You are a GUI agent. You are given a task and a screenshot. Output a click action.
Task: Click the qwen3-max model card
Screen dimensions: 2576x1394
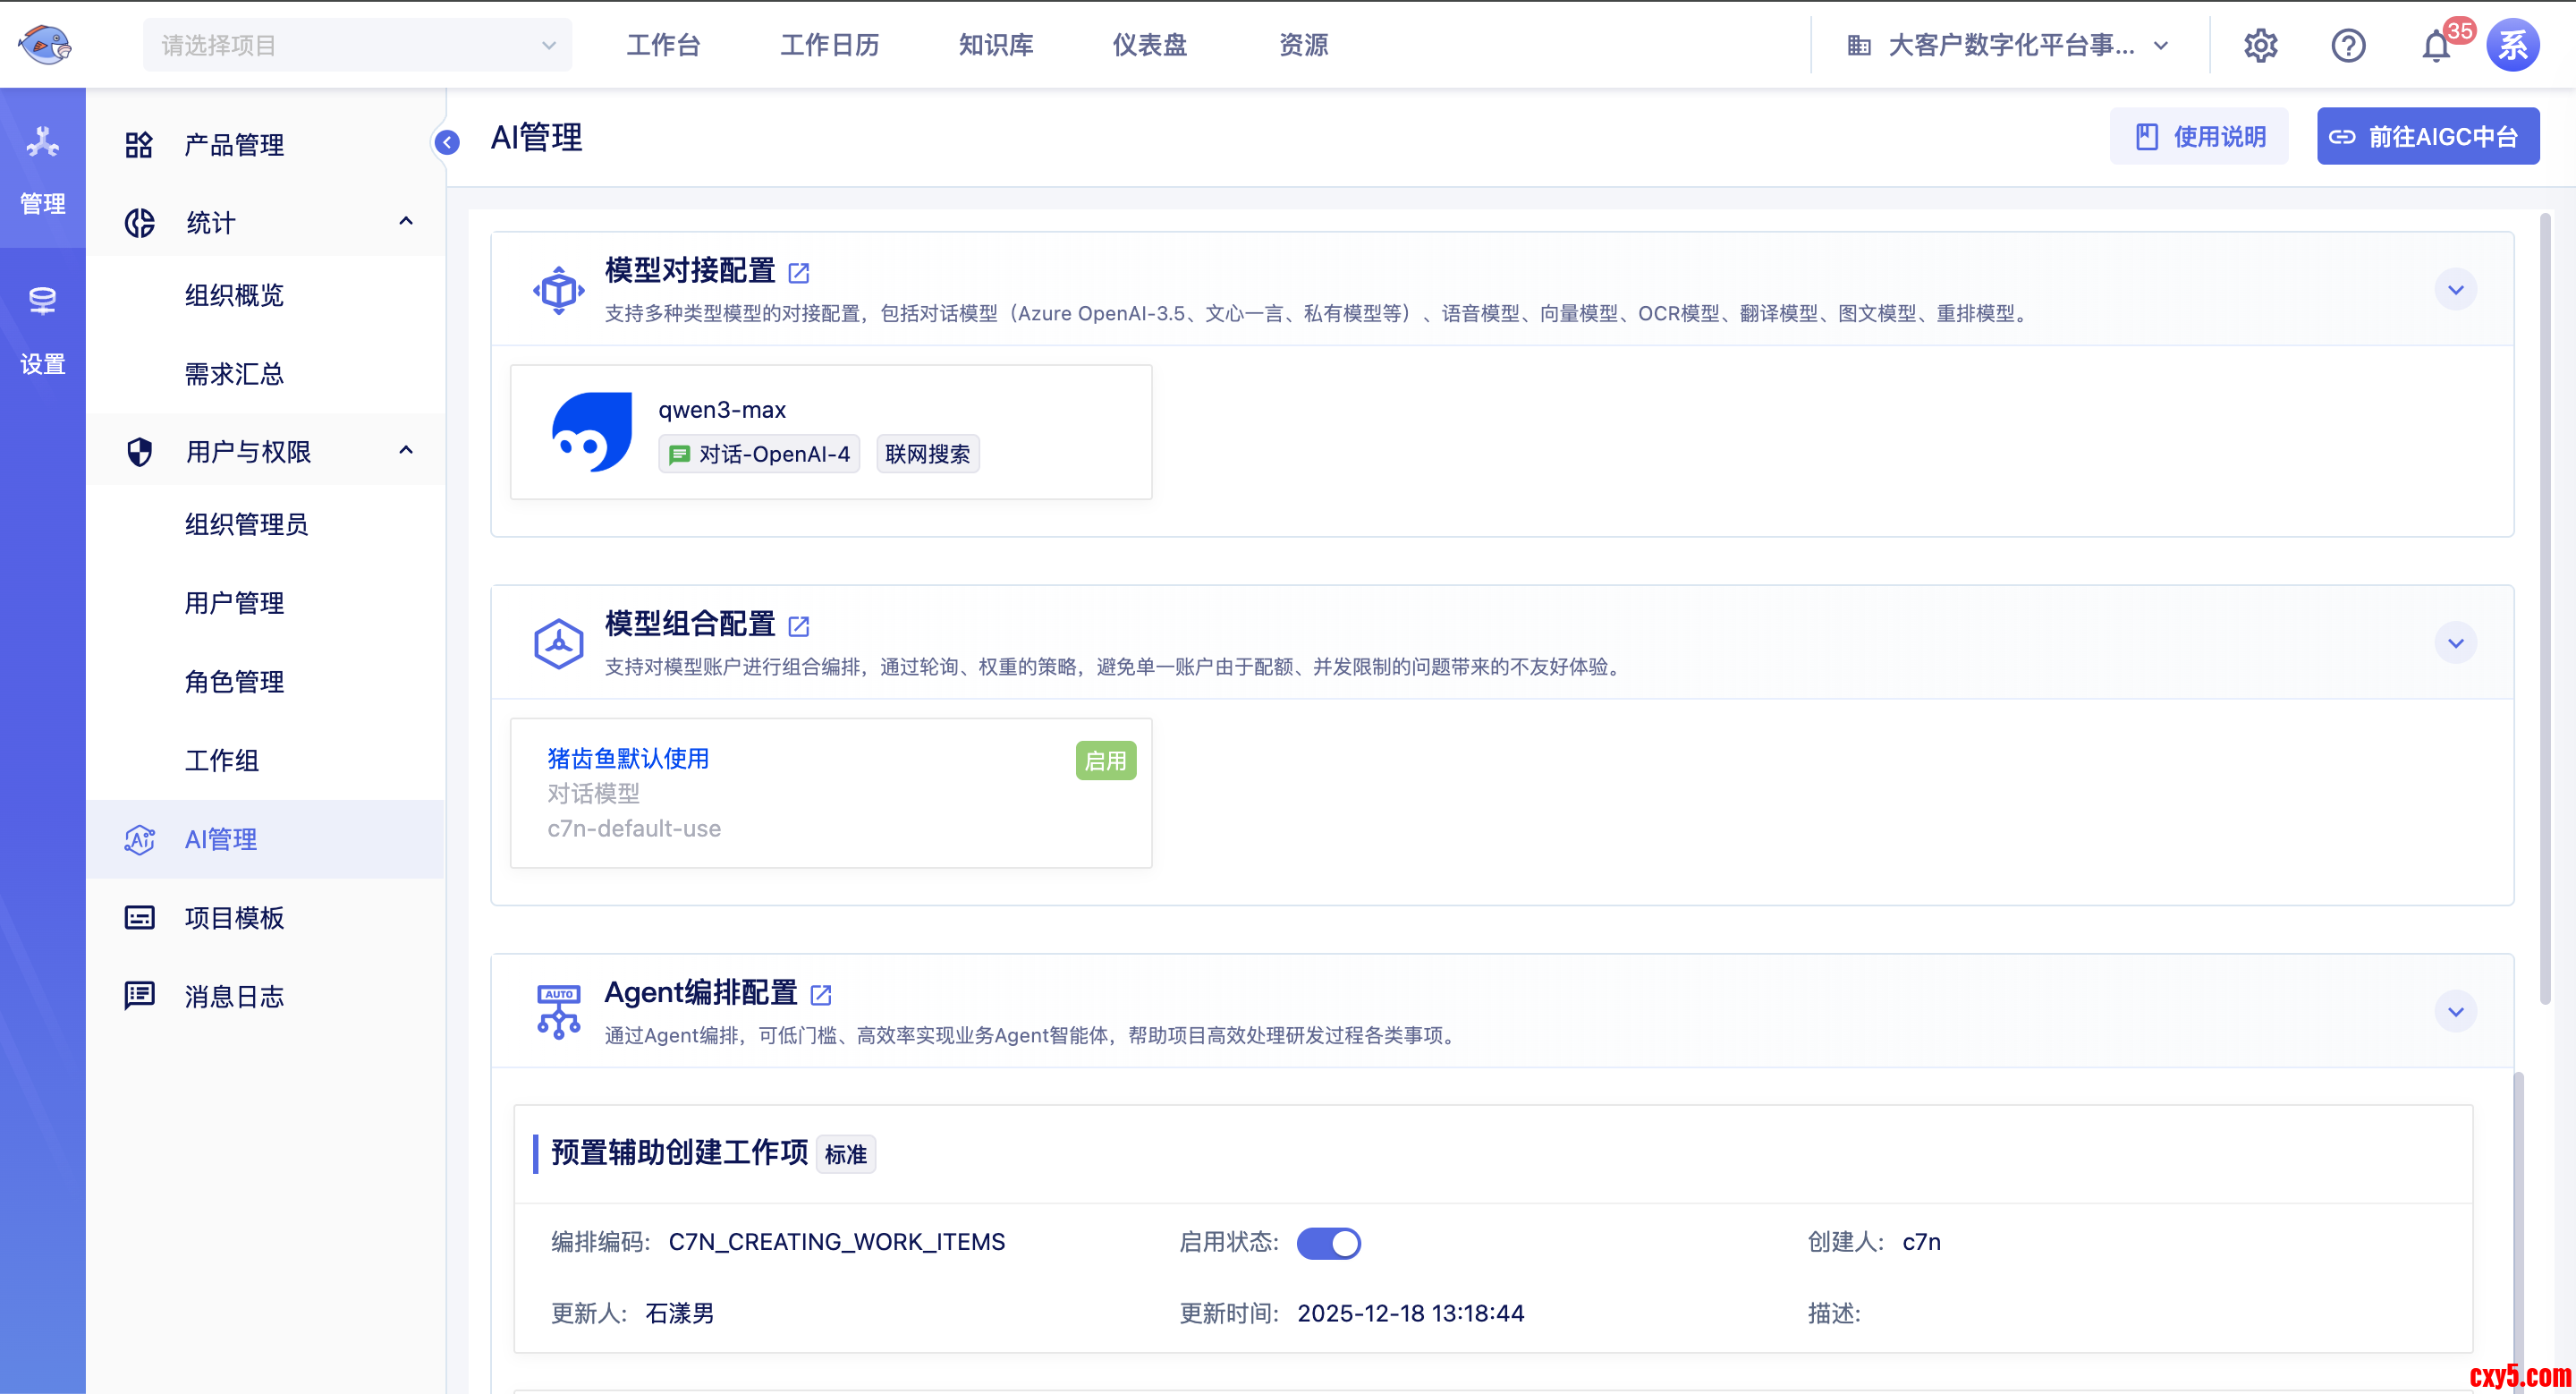pyautogui.click(x=830, y=432)
